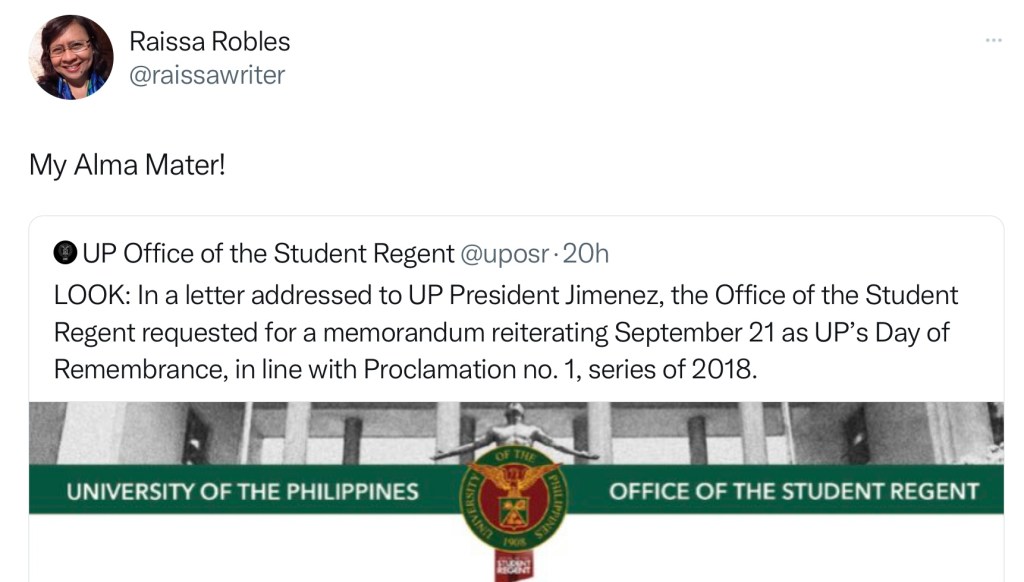Screen dimensions: 1024x582
Task: Open the tweet's more options ellipsis menu
Action: 992,40
